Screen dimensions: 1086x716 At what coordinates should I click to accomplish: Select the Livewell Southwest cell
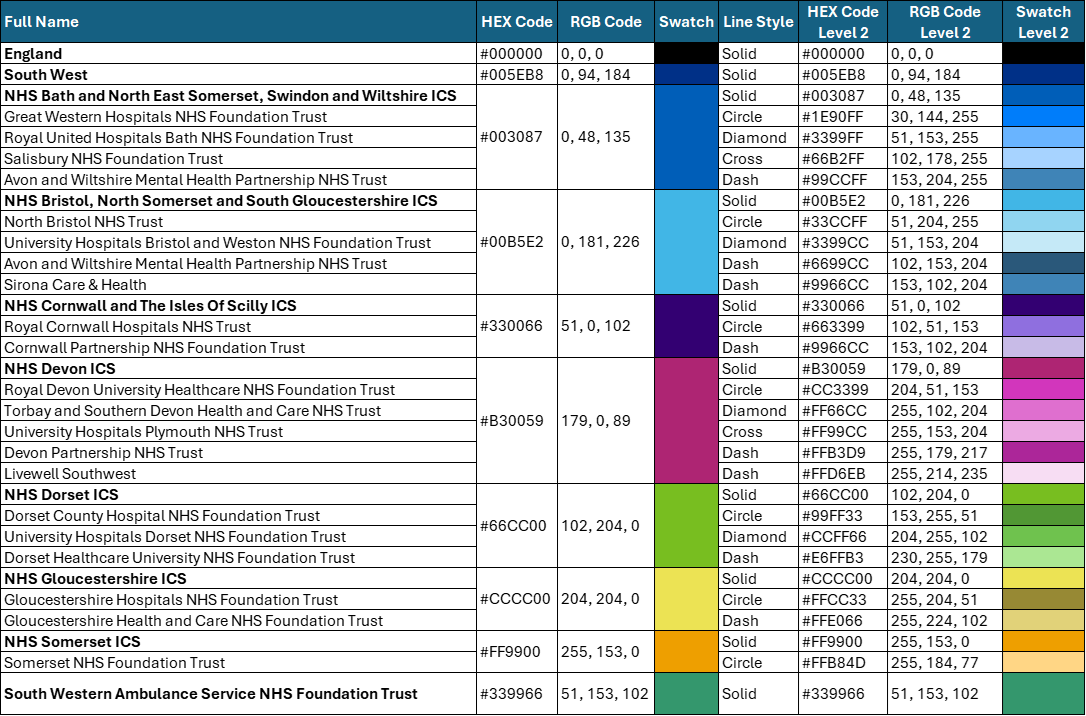(x=238, y=474)
